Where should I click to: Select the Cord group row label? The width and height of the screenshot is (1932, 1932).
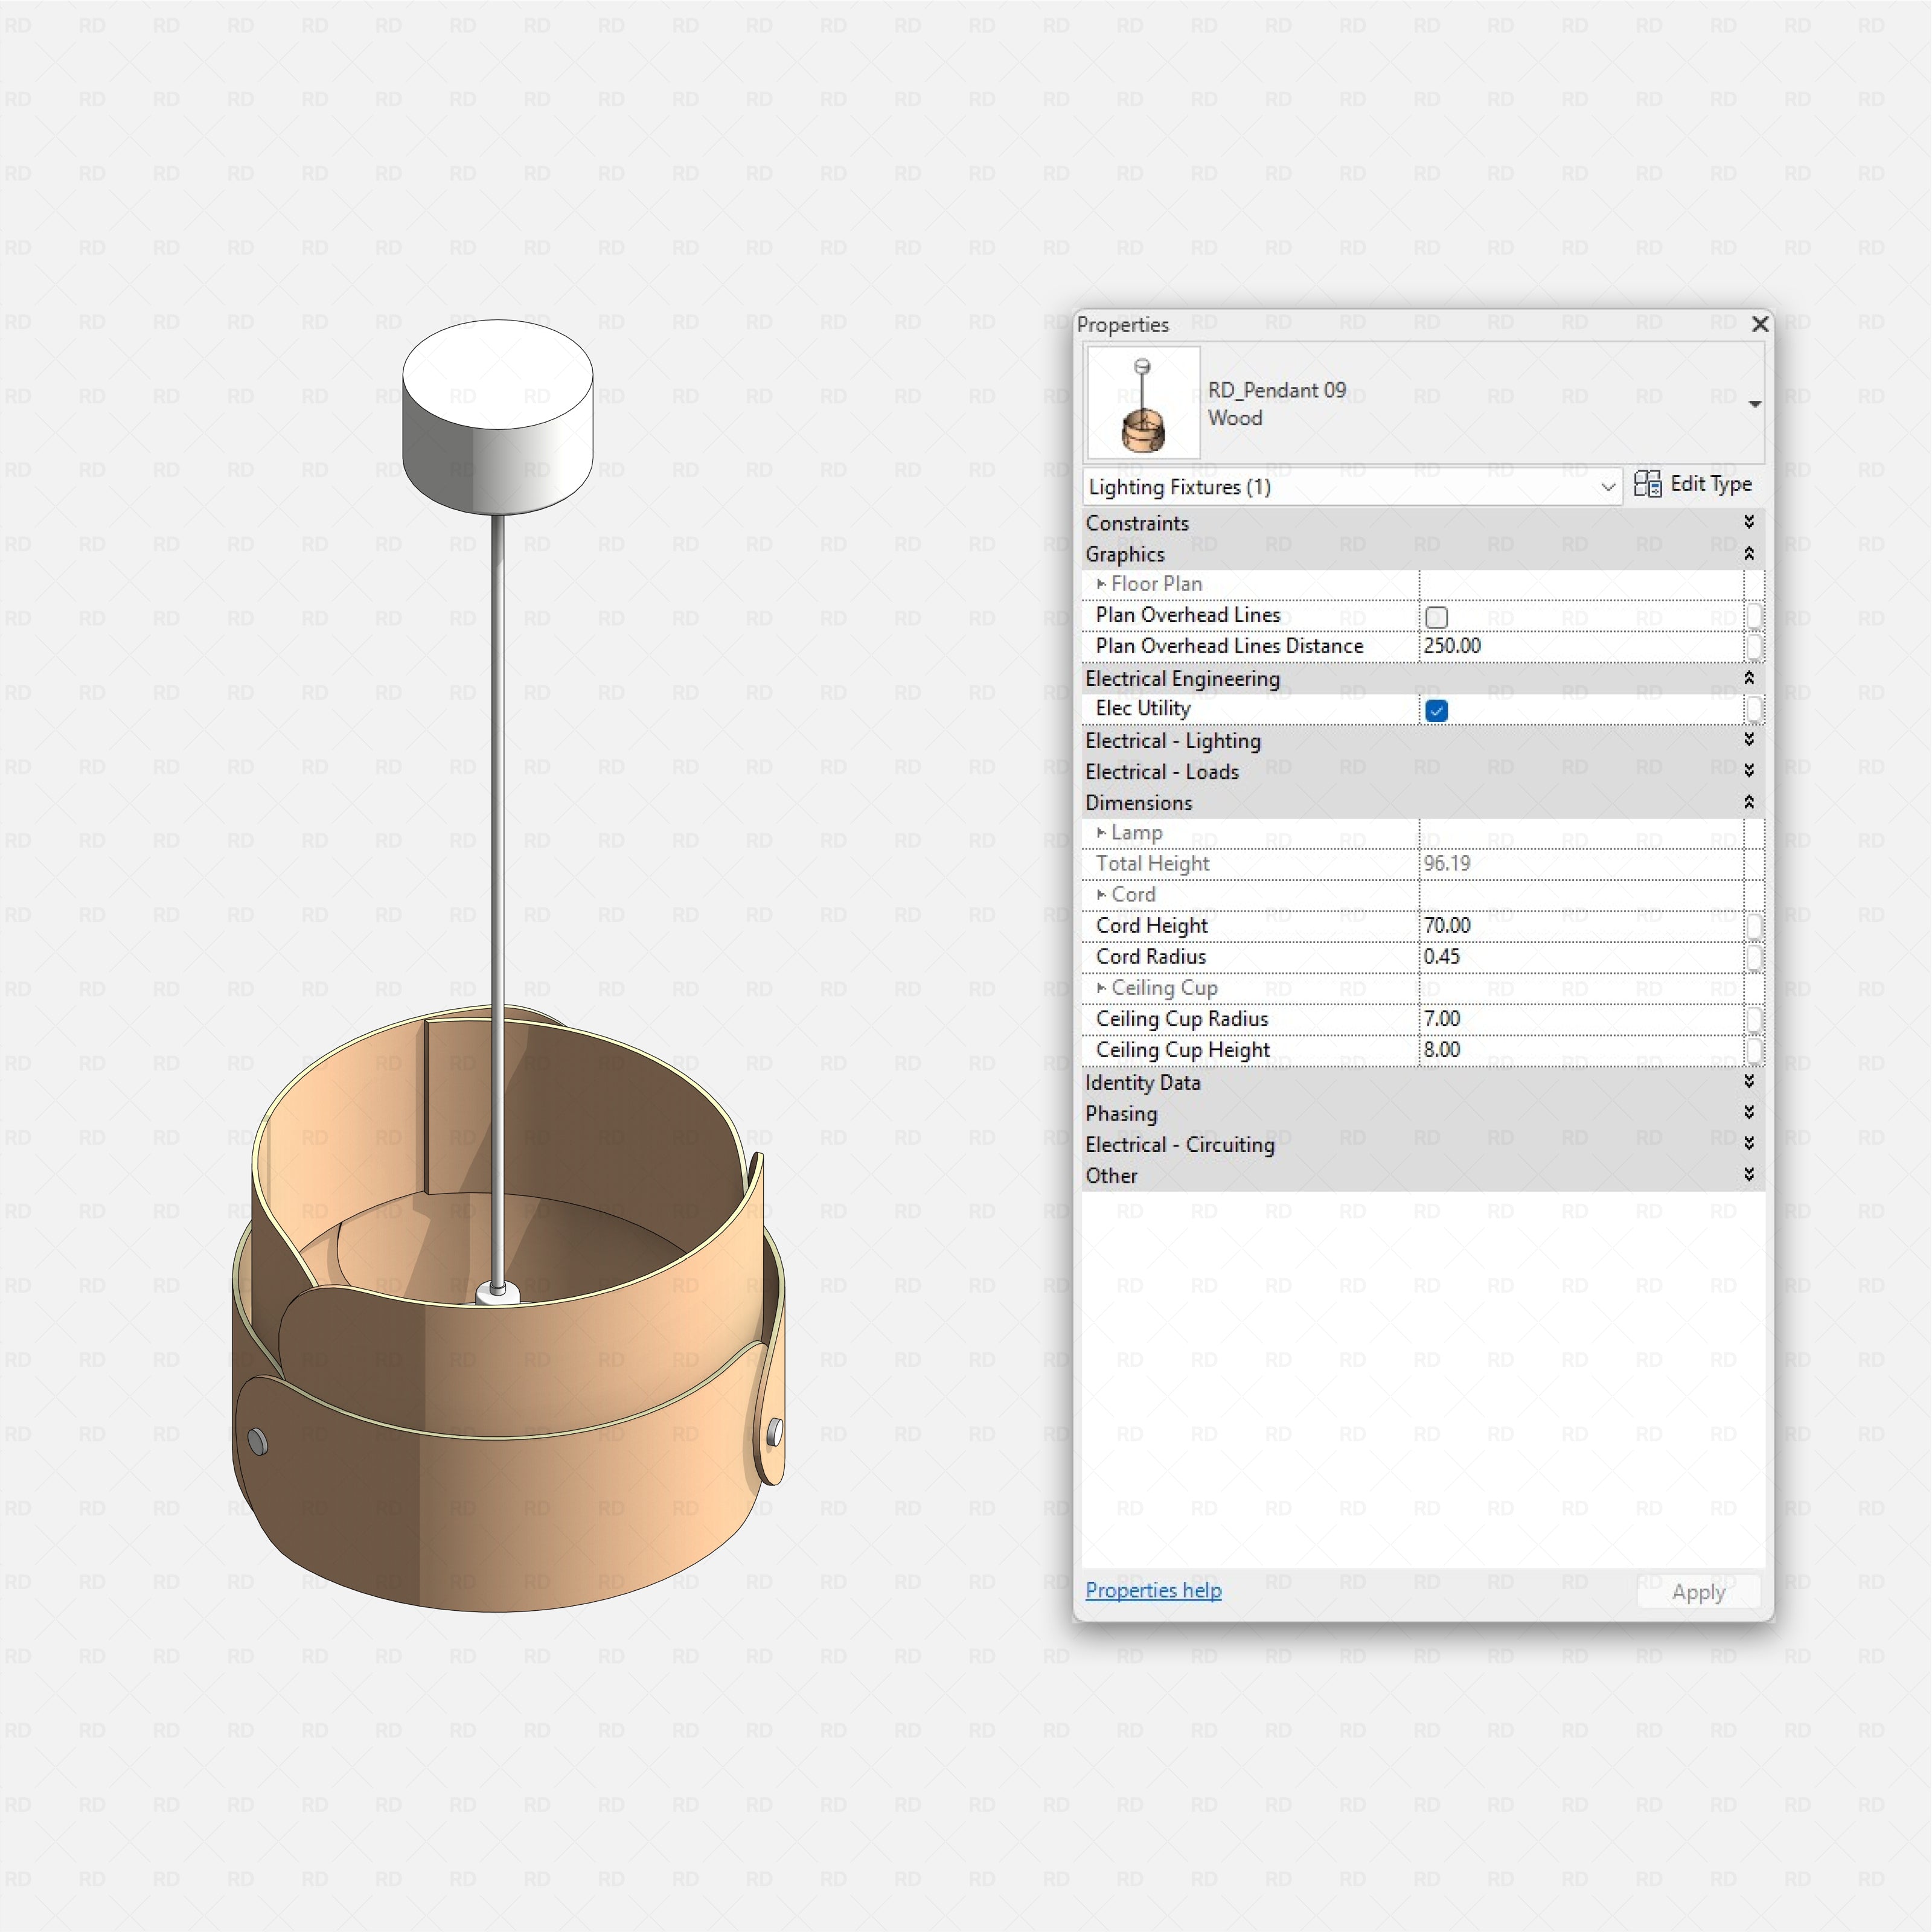click(1133, 894)
